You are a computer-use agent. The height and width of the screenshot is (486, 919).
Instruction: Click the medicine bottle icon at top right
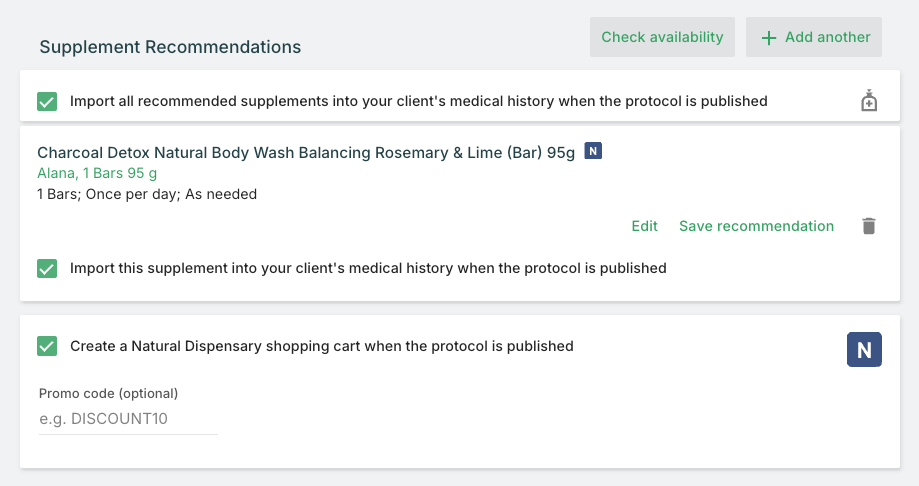869,101
